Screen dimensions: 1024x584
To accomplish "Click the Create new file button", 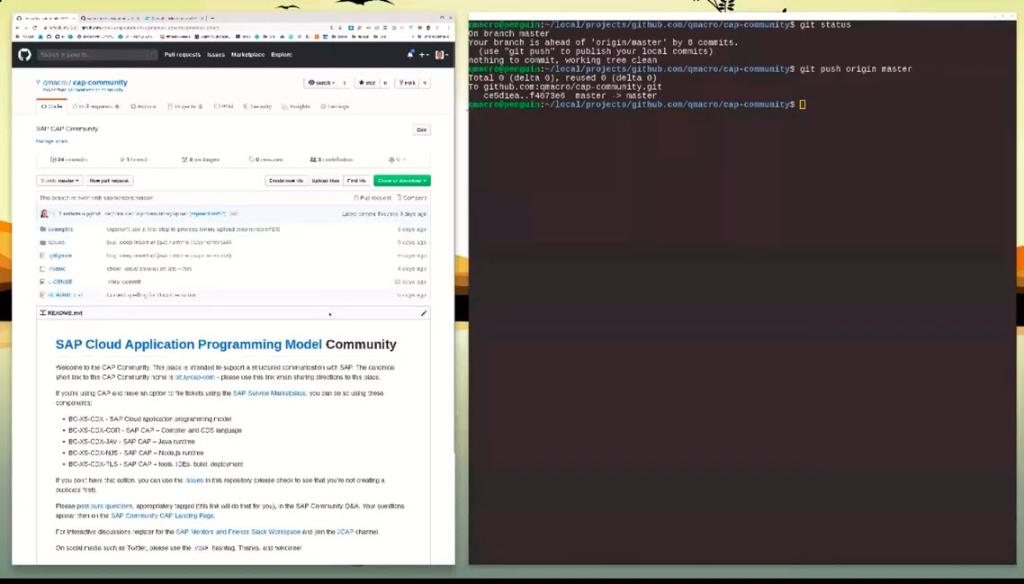I will click(286, 180).
